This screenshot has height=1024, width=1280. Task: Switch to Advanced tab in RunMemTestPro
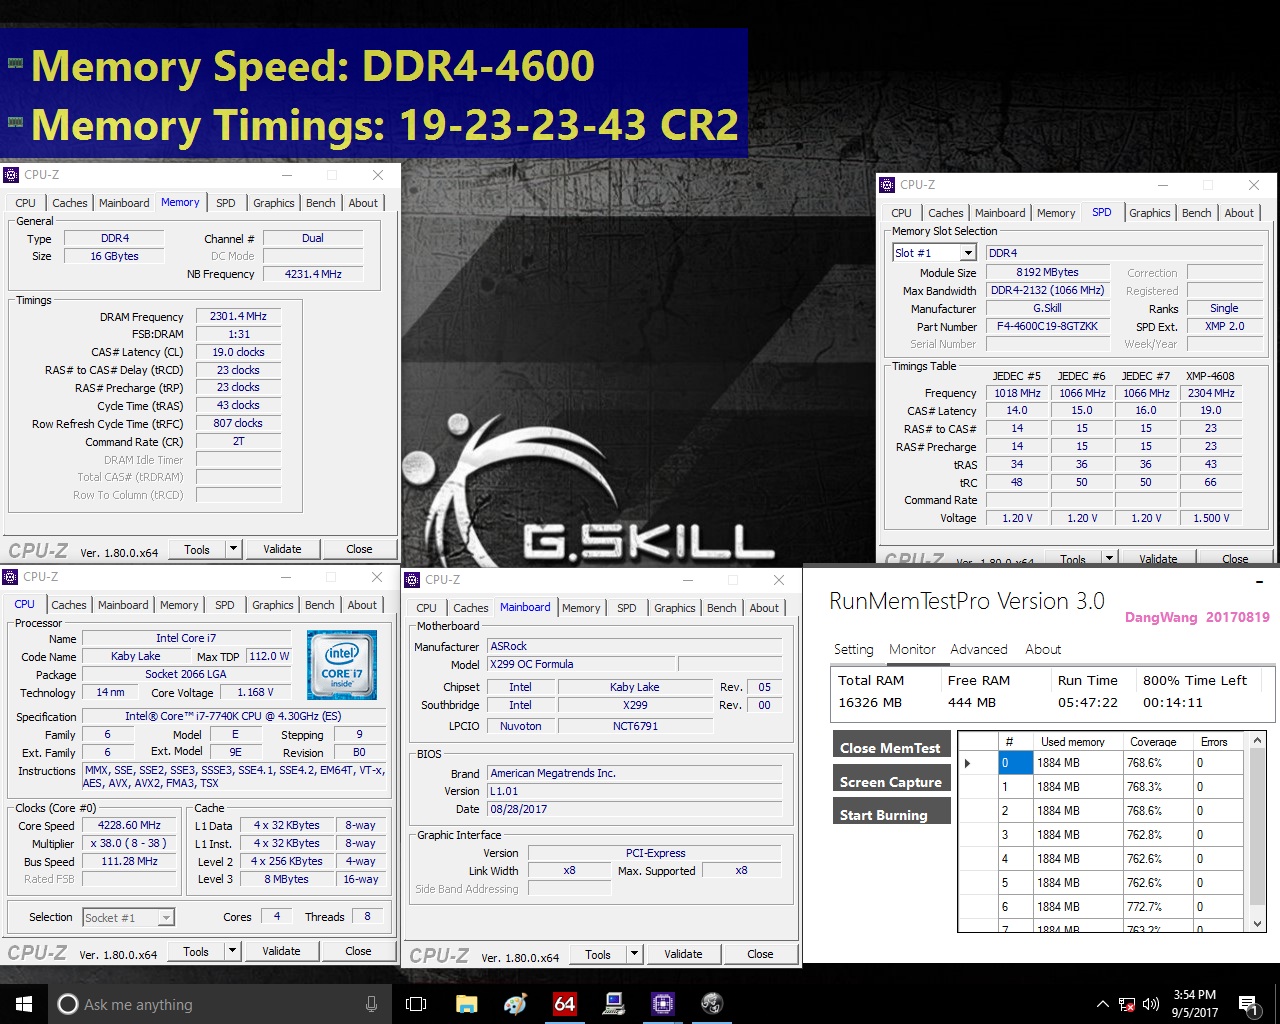point(978,649)
